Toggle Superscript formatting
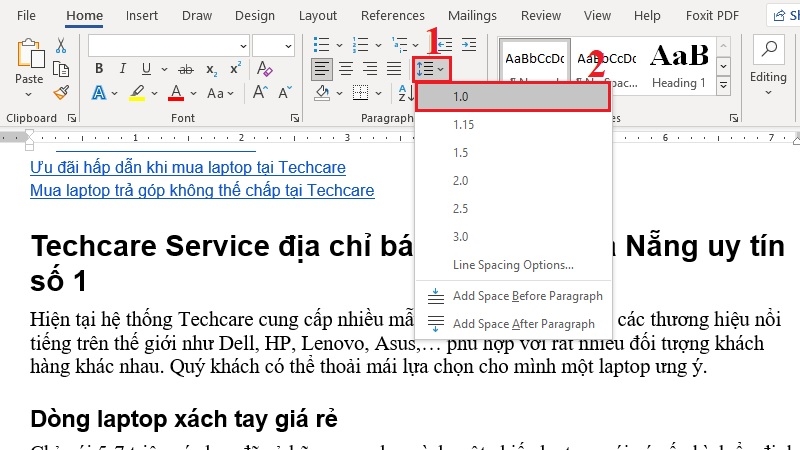 point(235,68)
